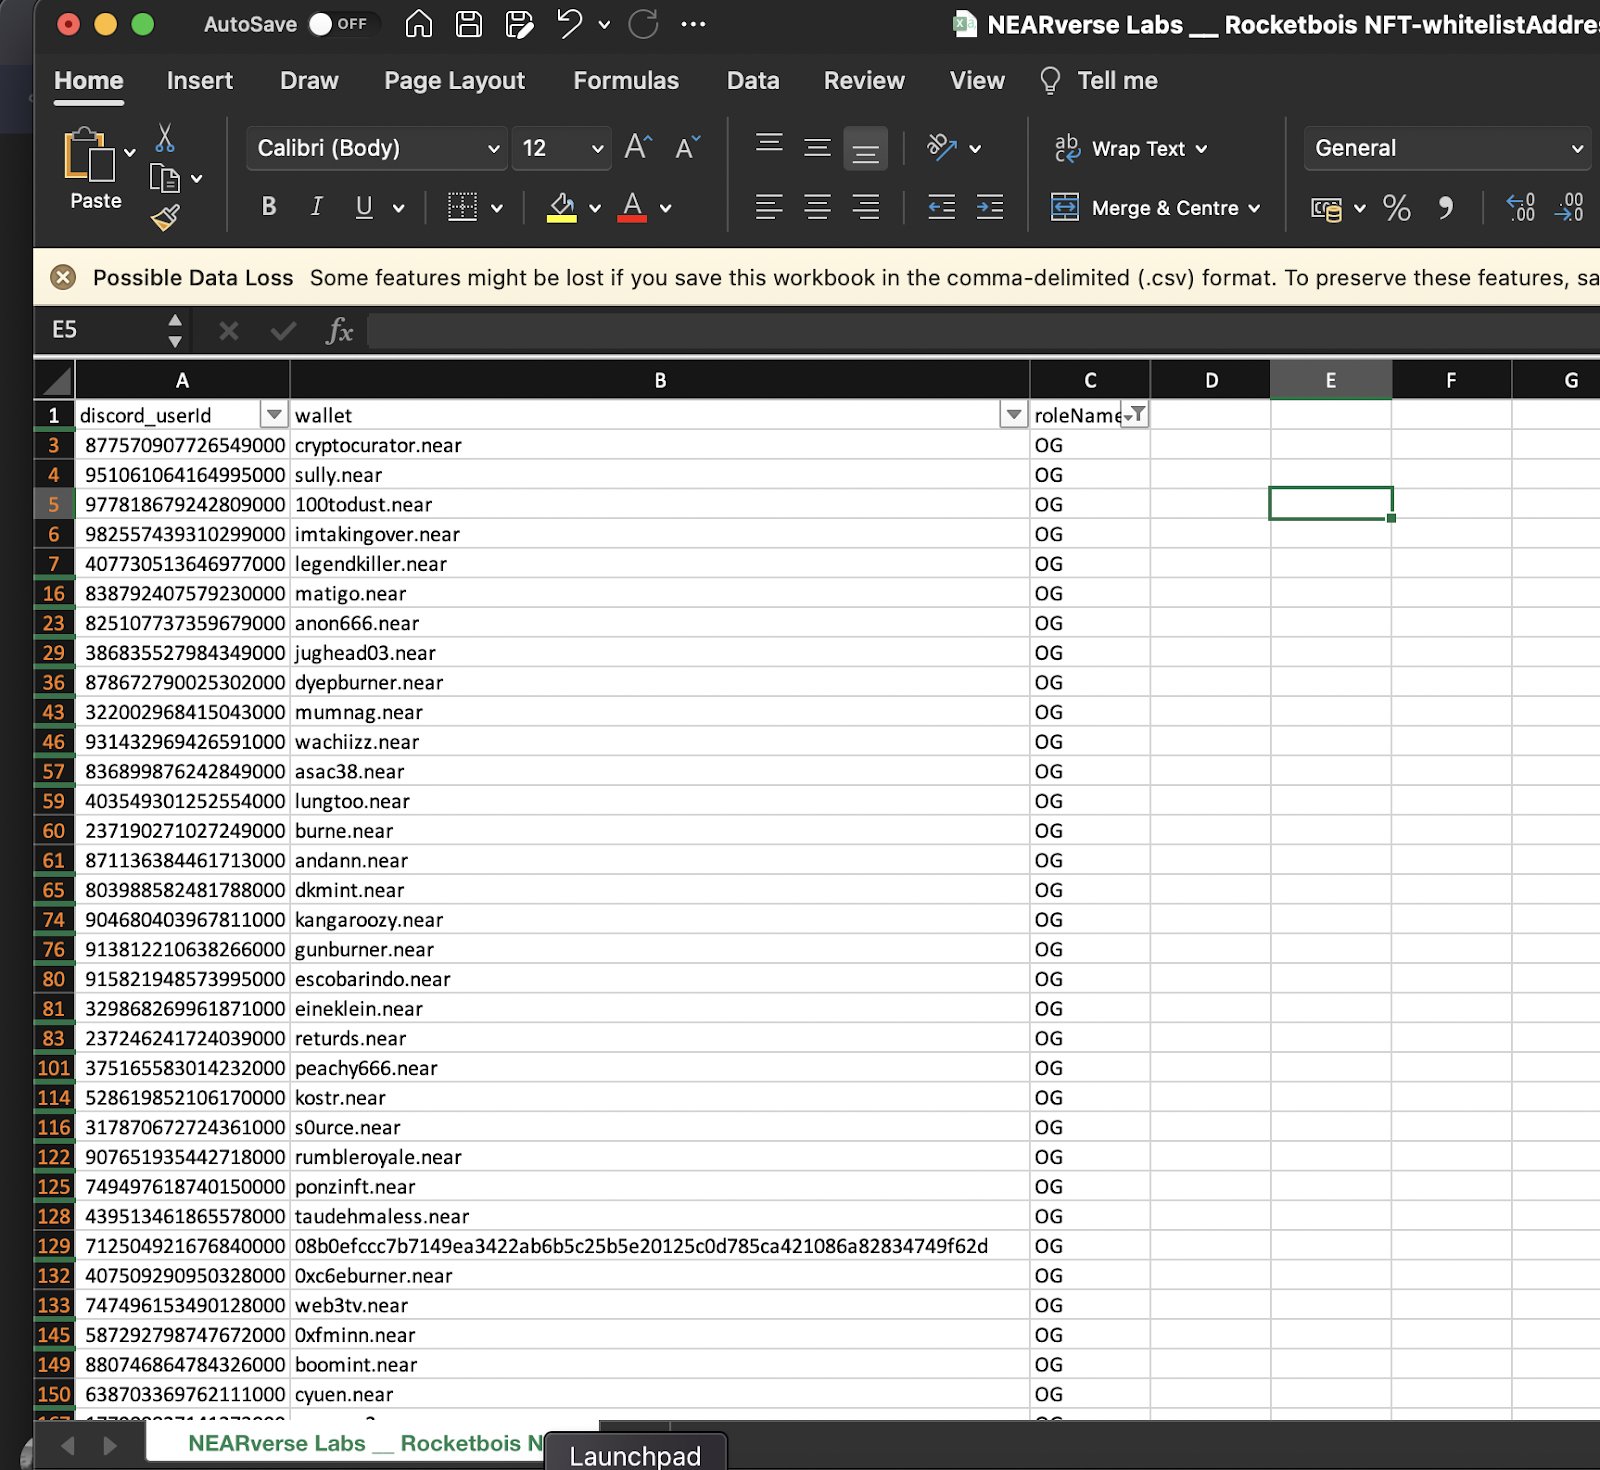Viewport: 1600px width, 1470px height.
Task: Open the Calibri (Body) font dropdown
Action: tap(376, 148)
